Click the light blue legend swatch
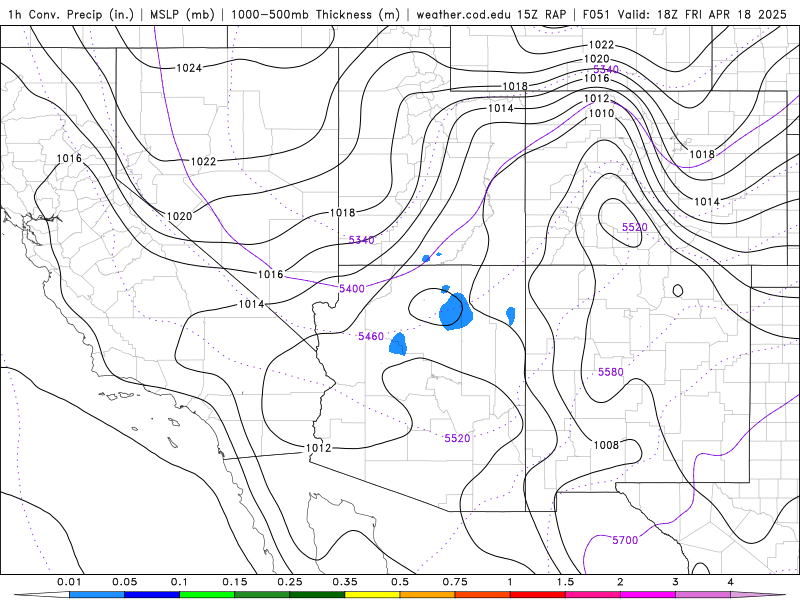 coord(97,595)
